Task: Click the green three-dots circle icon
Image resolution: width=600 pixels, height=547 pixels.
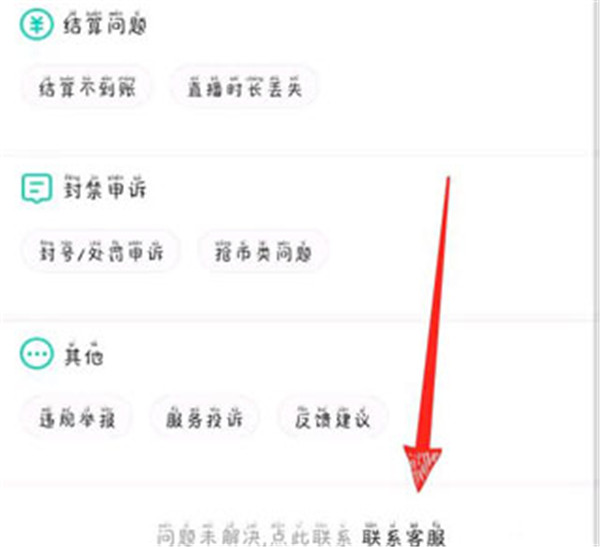Action: [36, 354]
